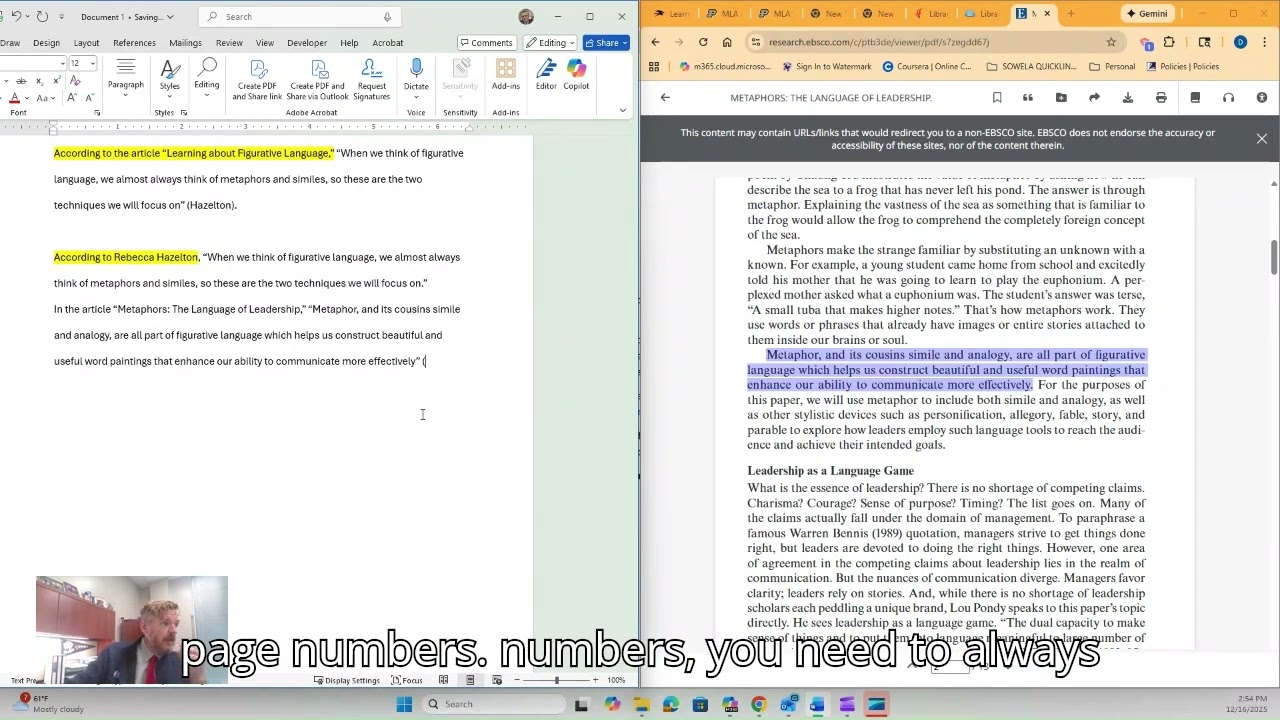Click the Share arrow icon in EBSCO viewer
Viewport: 1280px width, 720px height.
coord(1094,98)
